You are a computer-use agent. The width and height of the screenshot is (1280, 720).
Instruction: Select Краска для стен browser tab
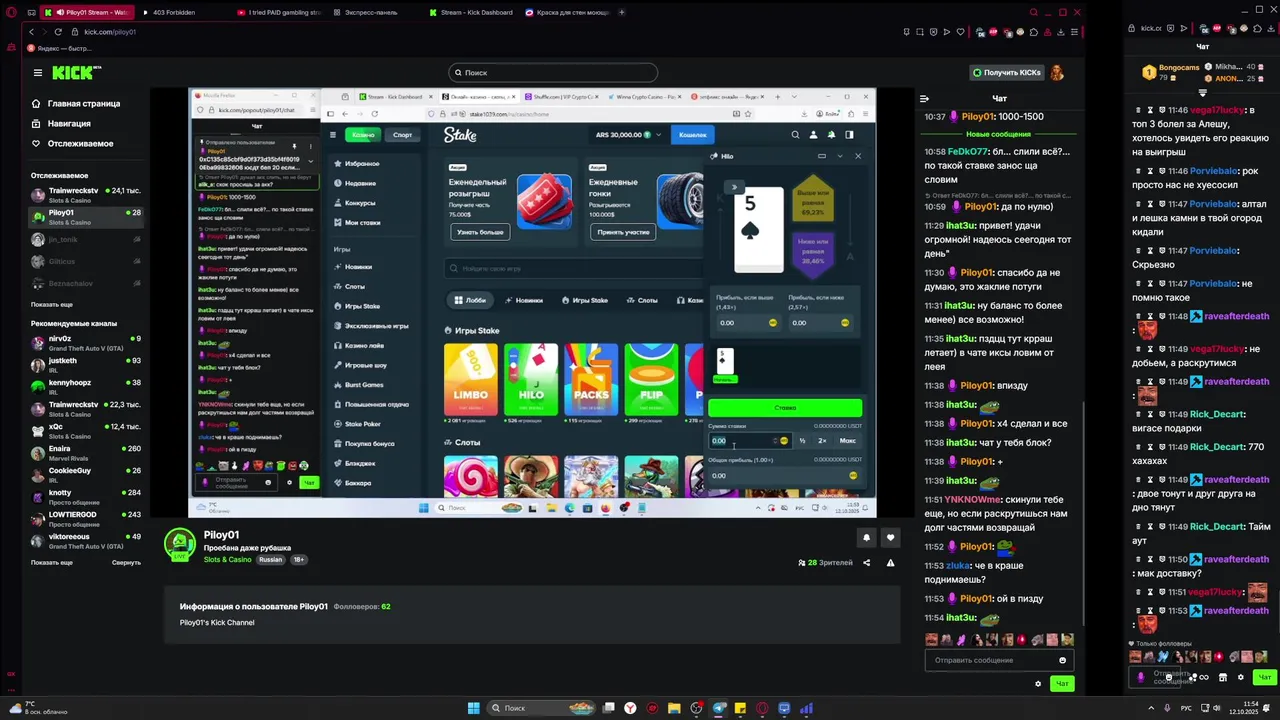[x=568, y=12]
